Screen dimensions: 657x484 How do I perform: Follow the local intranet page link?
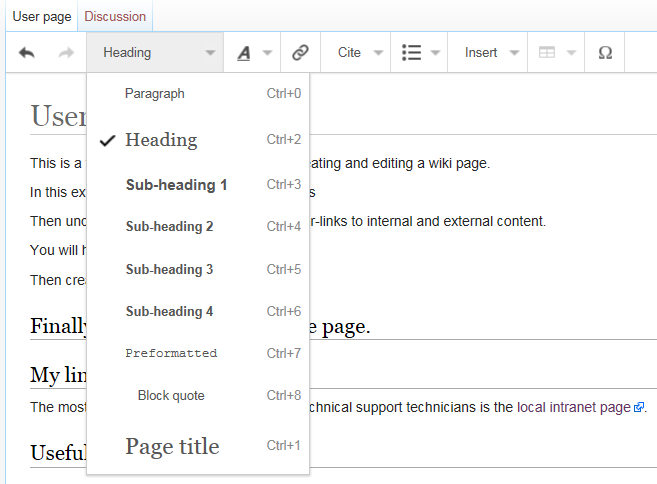click(x=574, y=407)
